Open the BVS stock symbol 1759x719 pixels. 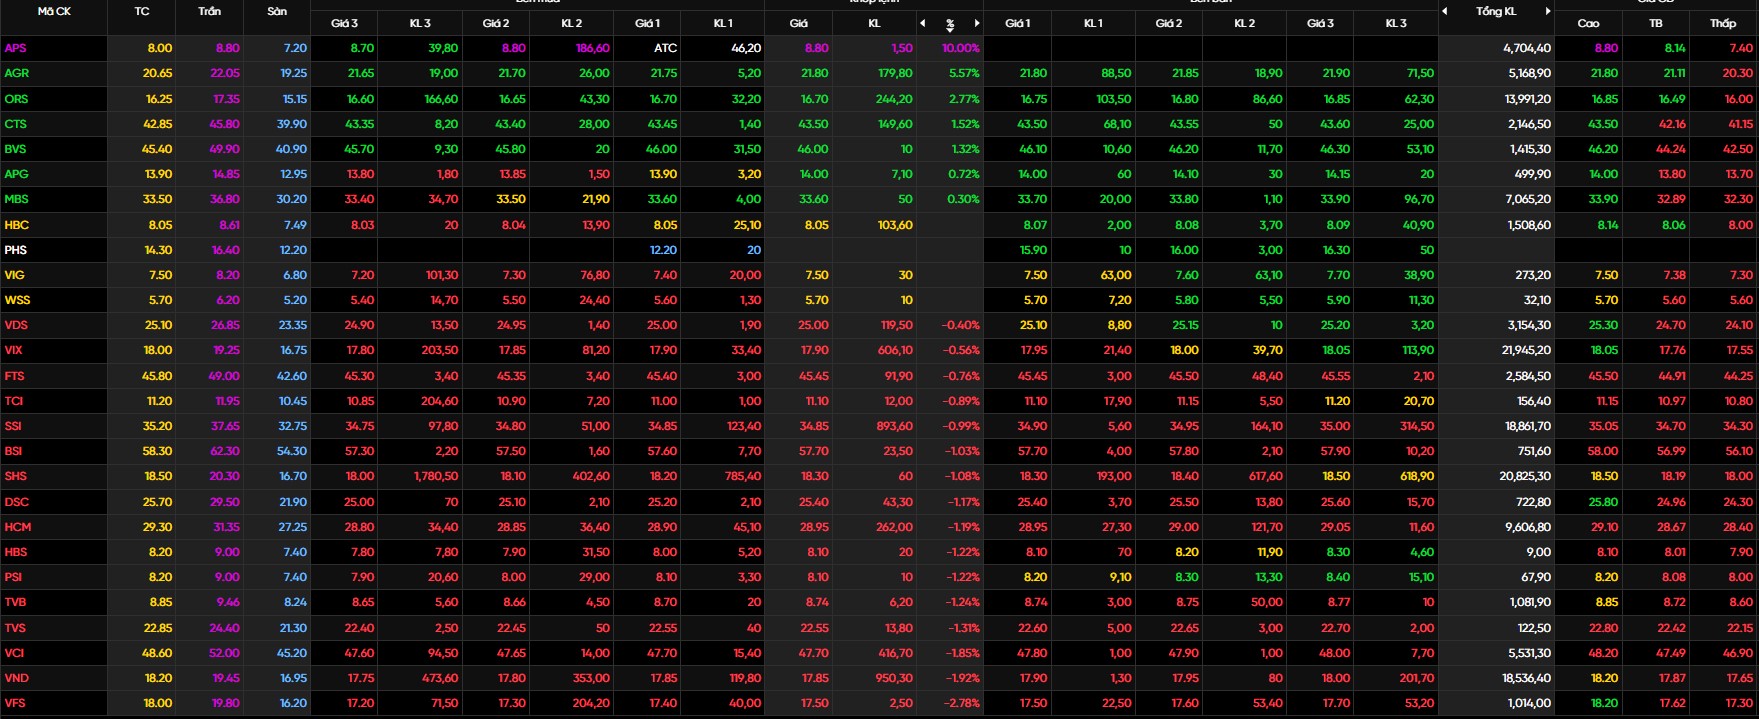coord(15,149)
